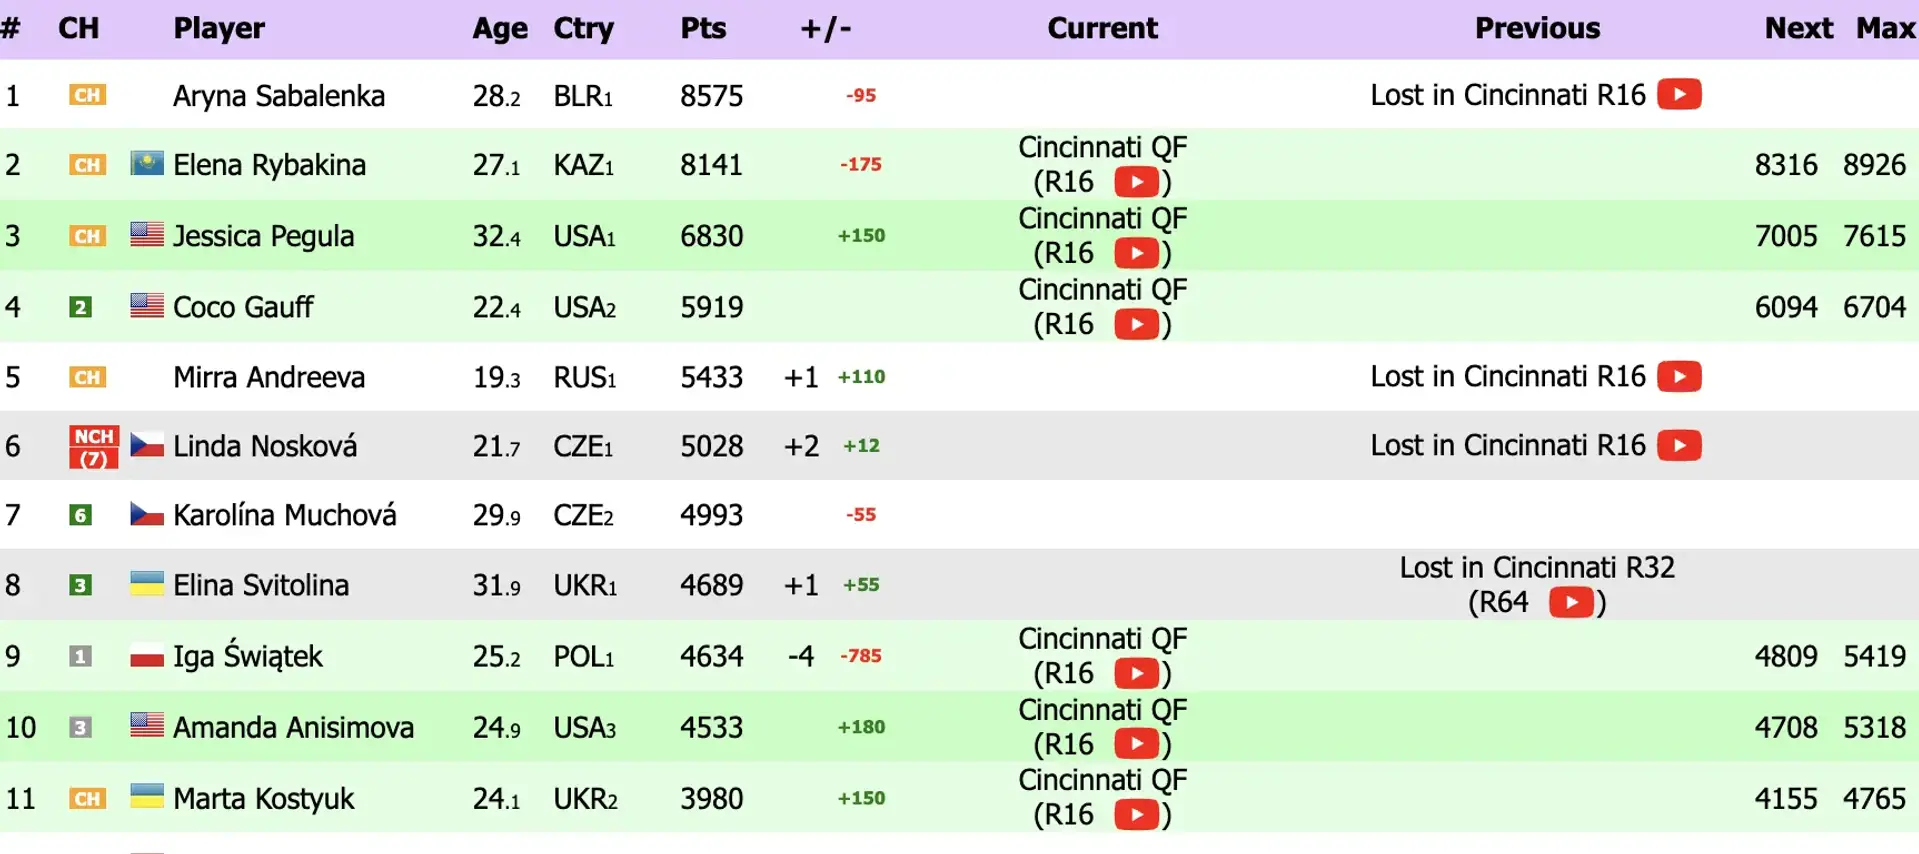
Task: Open Iga Świątek's R16 YouTube video
Action: pyautogui.click(x=1136, y=673)
